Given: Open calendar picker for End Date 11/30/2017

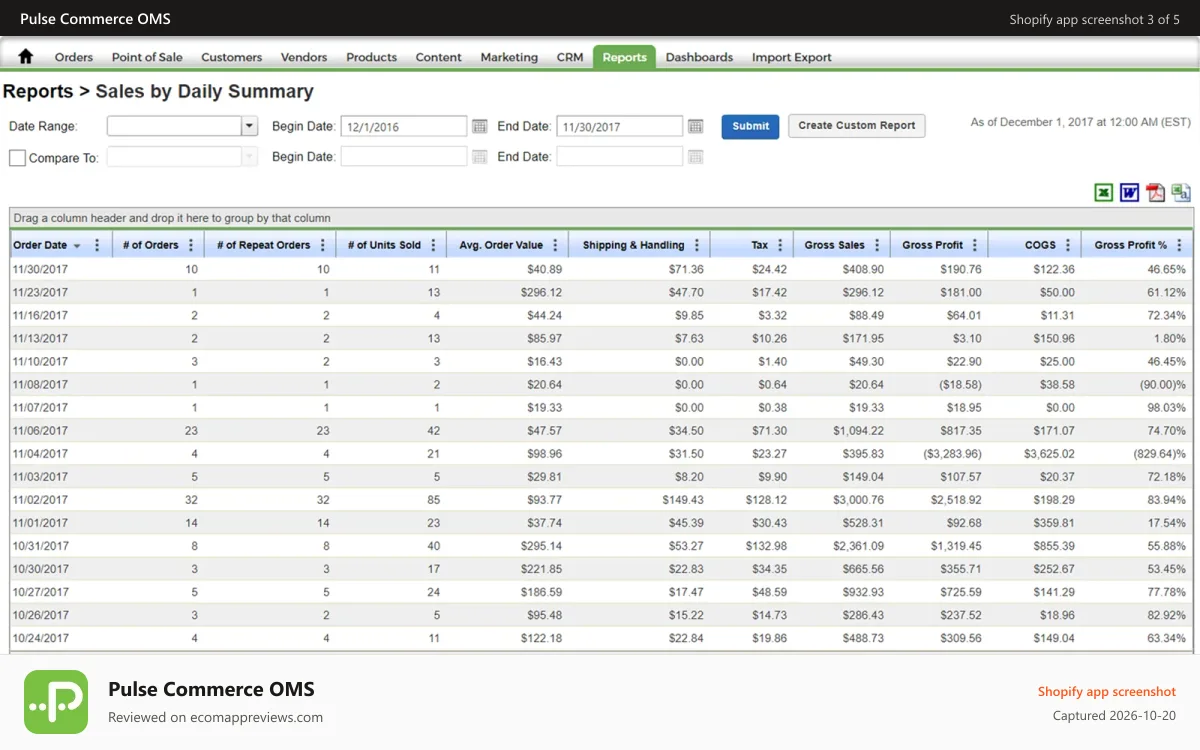Looking at the screenshot, I should click(696, 126).
